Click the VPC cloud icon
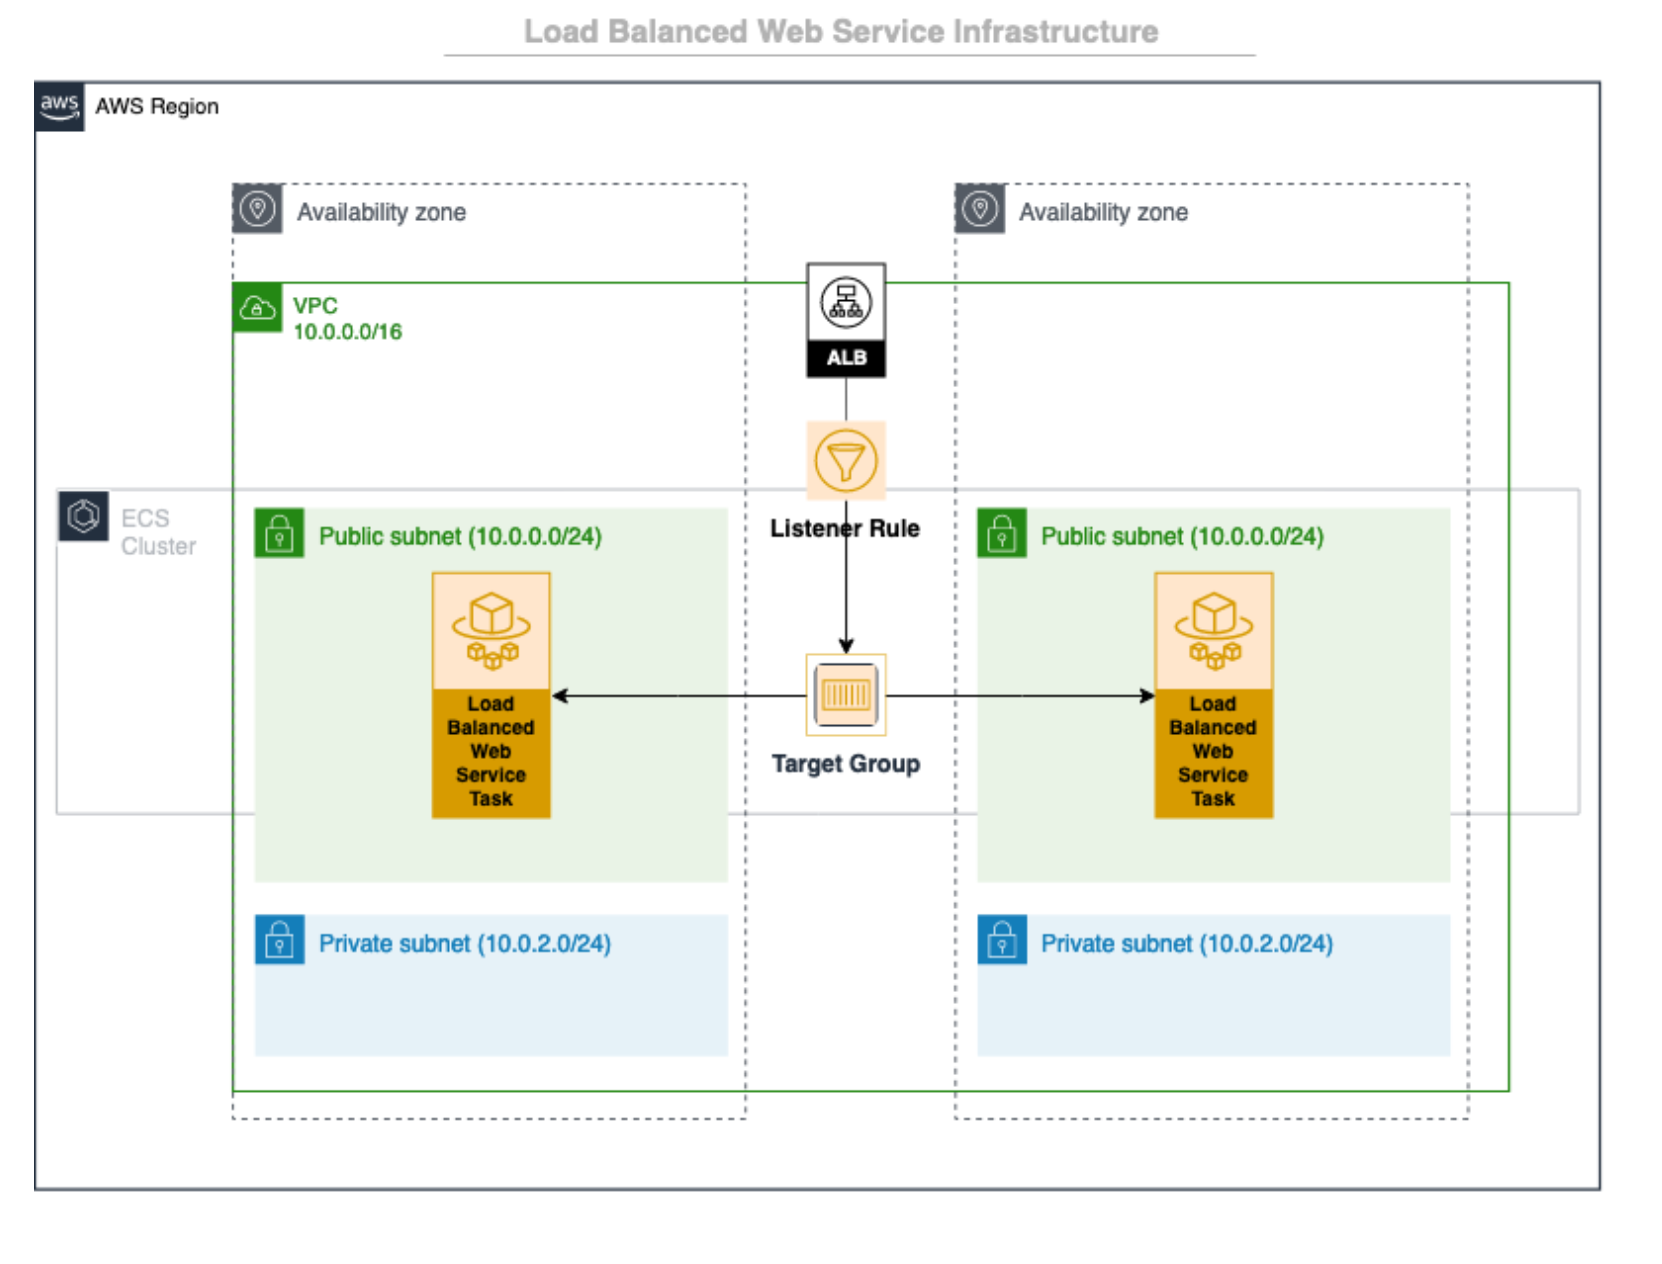Screen dimensions: 1662x1264 coord(258,307)
